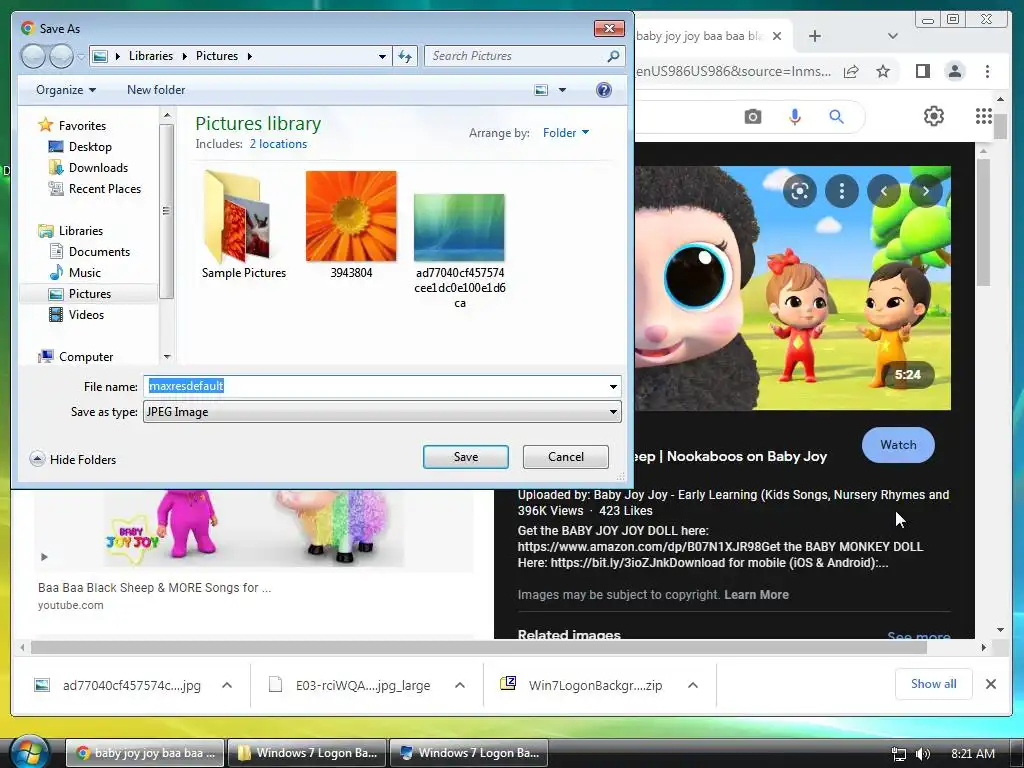Open Help in the Save As dialog
This screenshot has height=768, width=1024.
tap(604, 90)
